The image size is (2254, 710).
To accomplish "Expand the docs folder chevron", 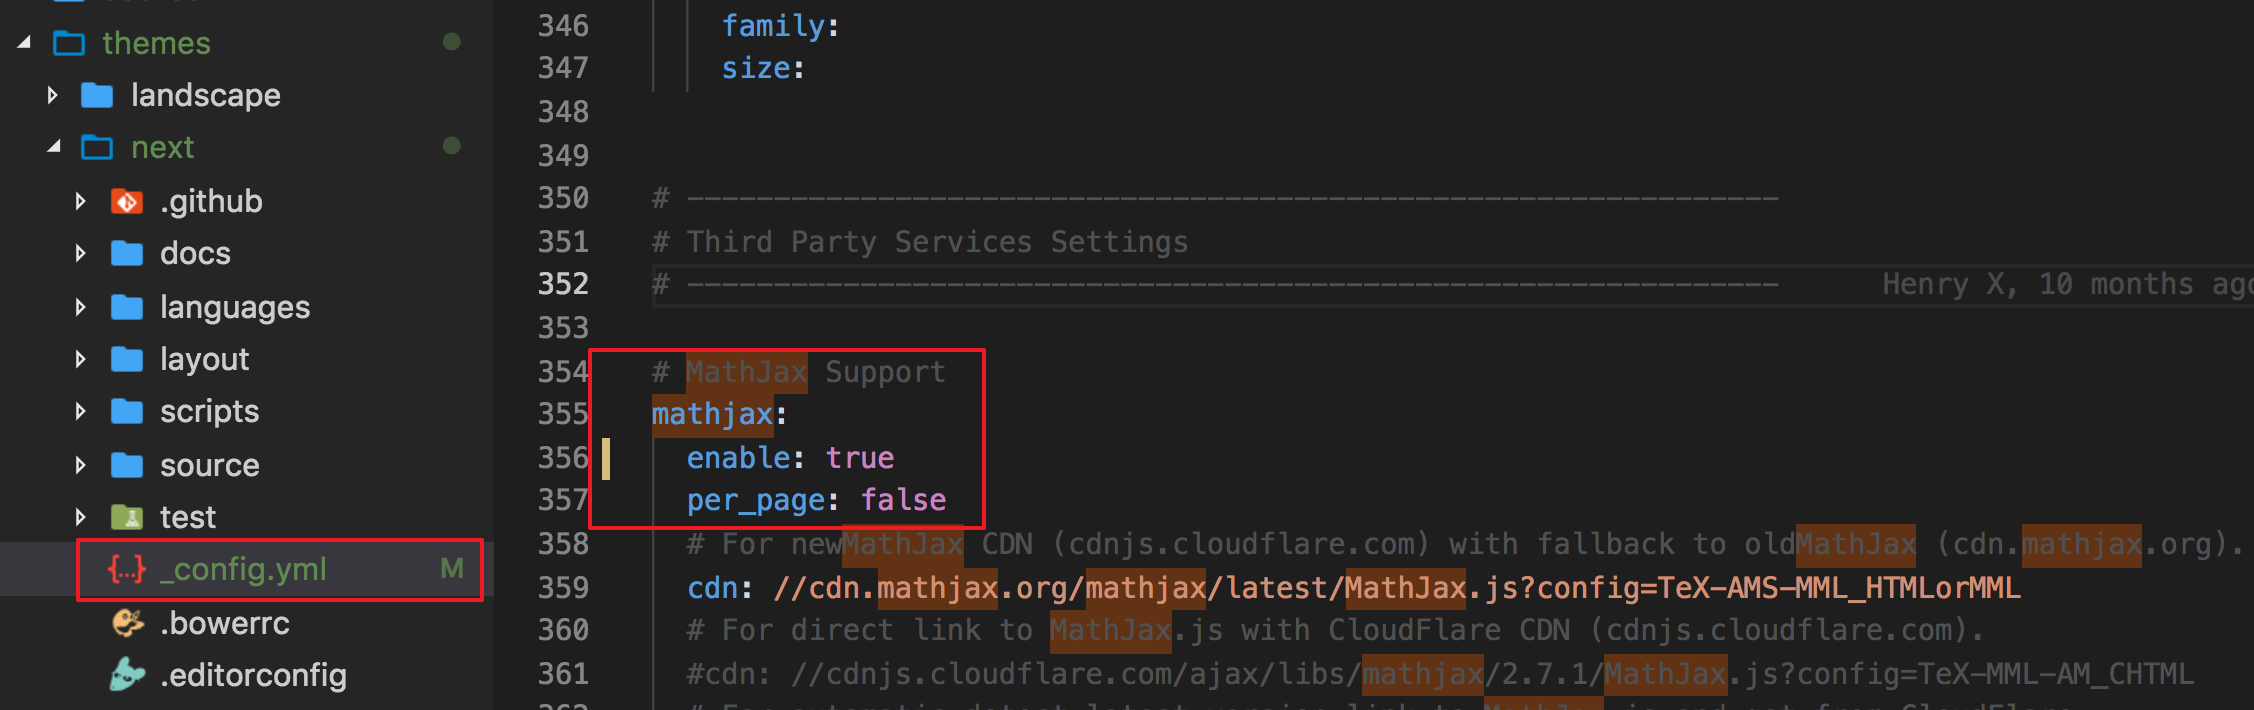I will click(80, 253).
